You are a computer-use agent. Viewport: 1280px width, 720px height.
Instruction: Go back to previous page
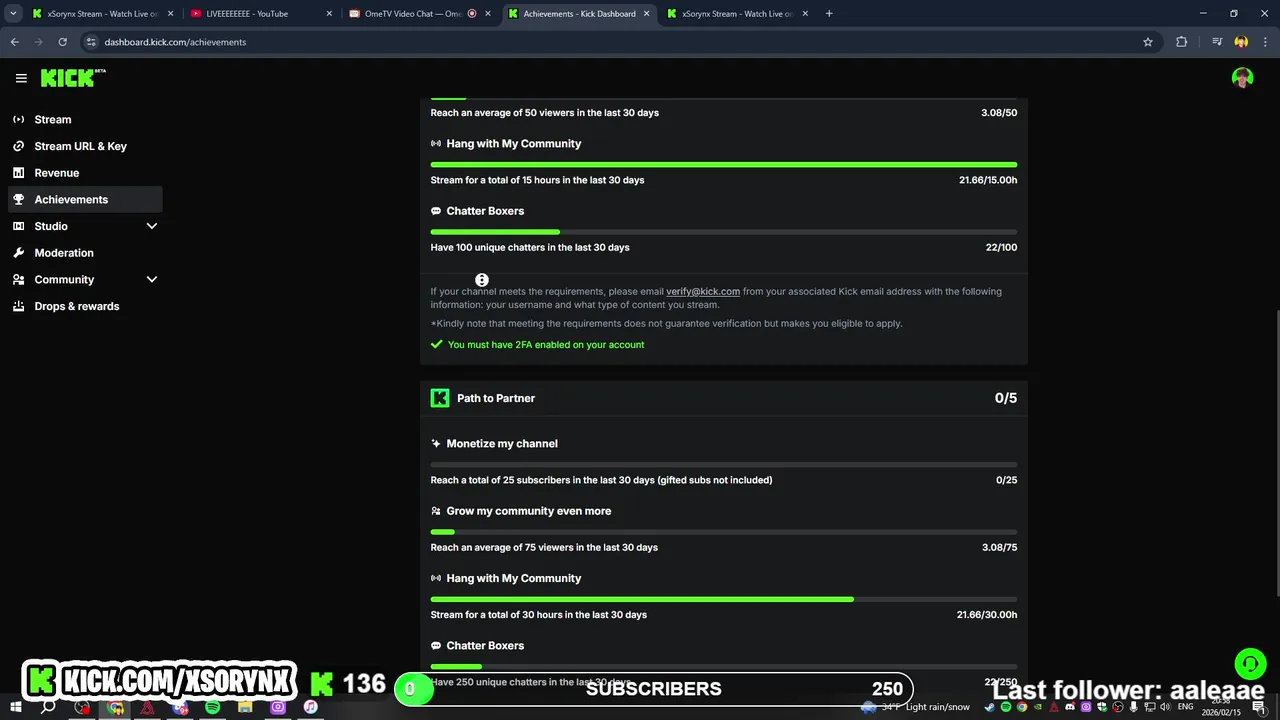[14, 42]
